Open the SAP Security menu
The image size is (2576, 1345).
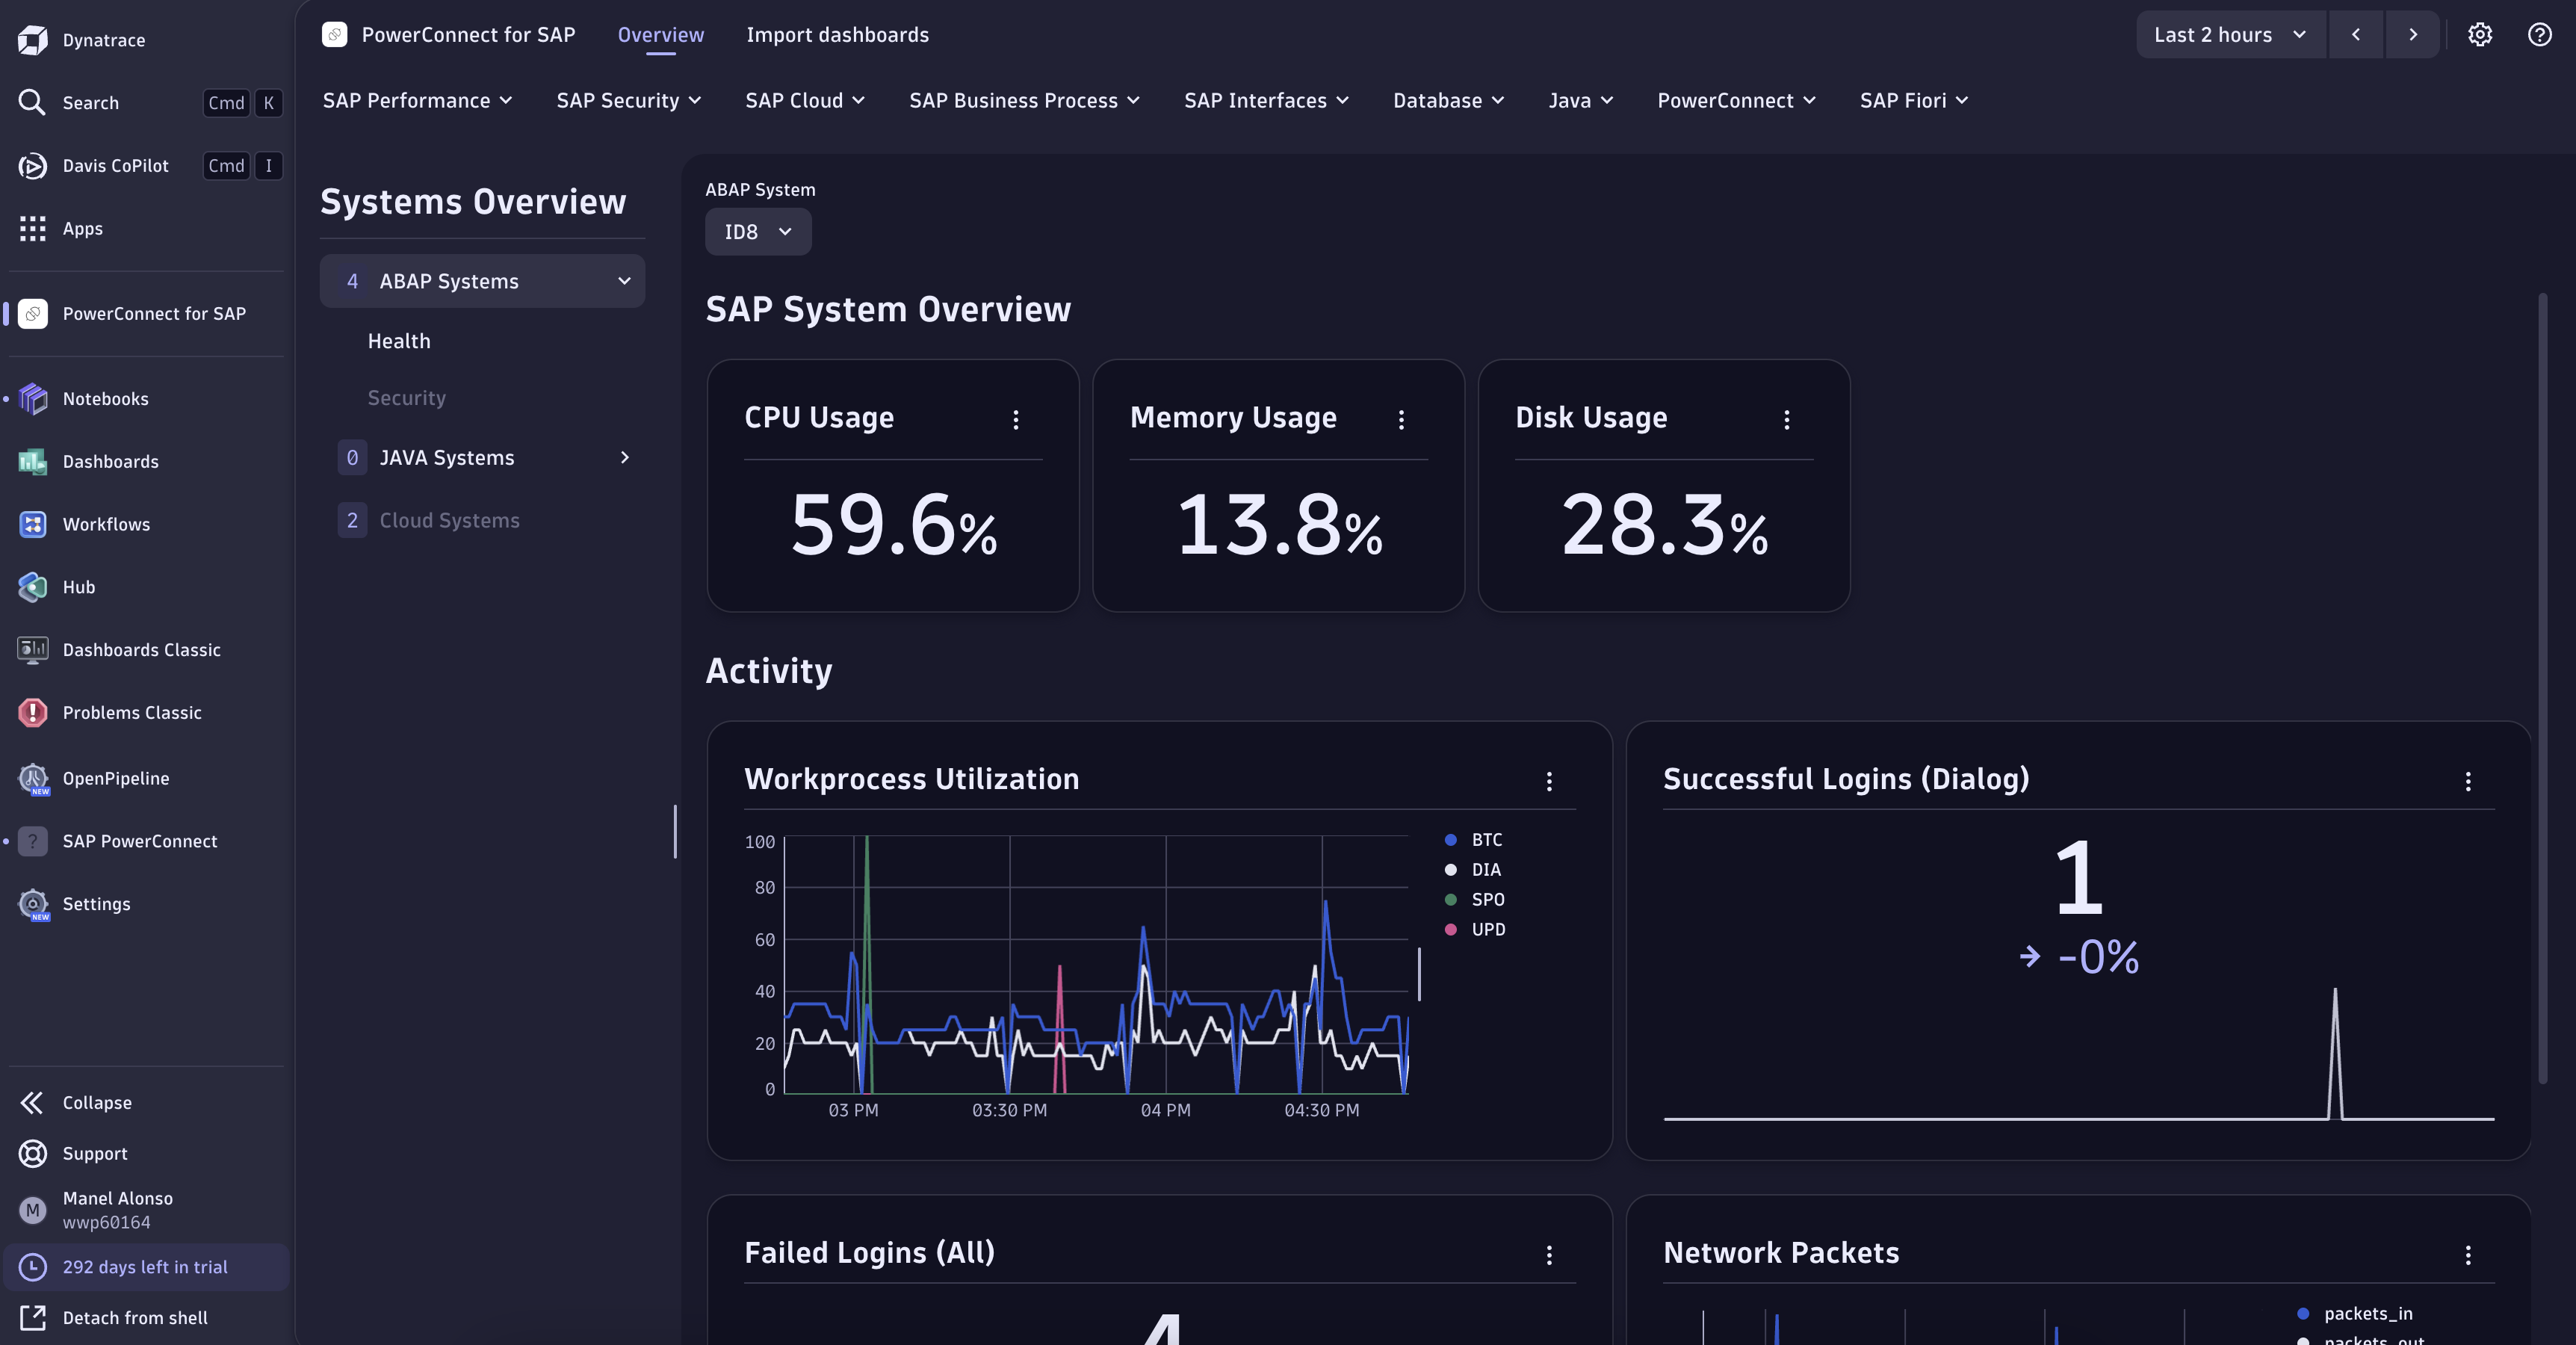point(629,100)
